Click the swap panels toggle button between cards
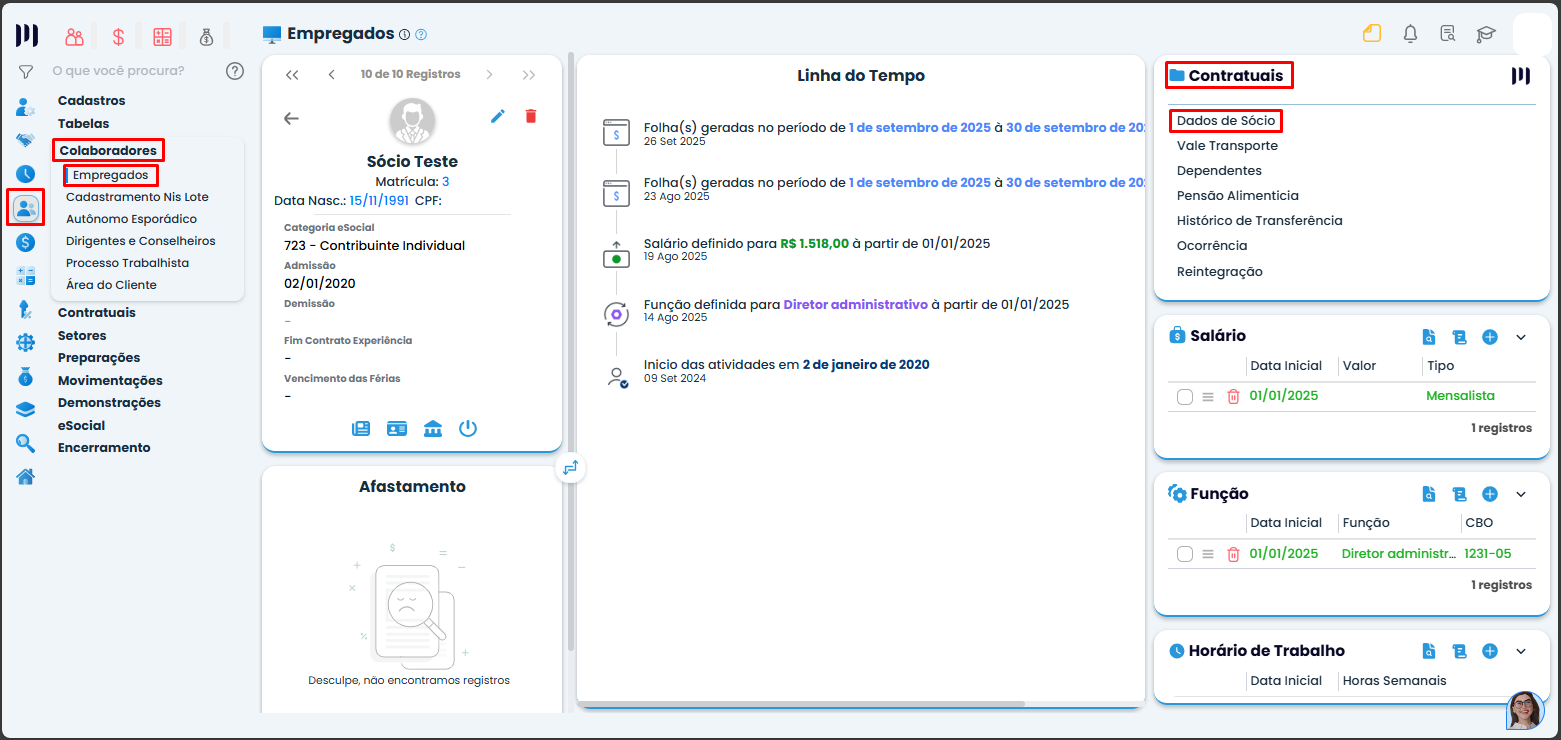Image resolution: width=1561 pixels, height=740 pixels. coord(570,467)
